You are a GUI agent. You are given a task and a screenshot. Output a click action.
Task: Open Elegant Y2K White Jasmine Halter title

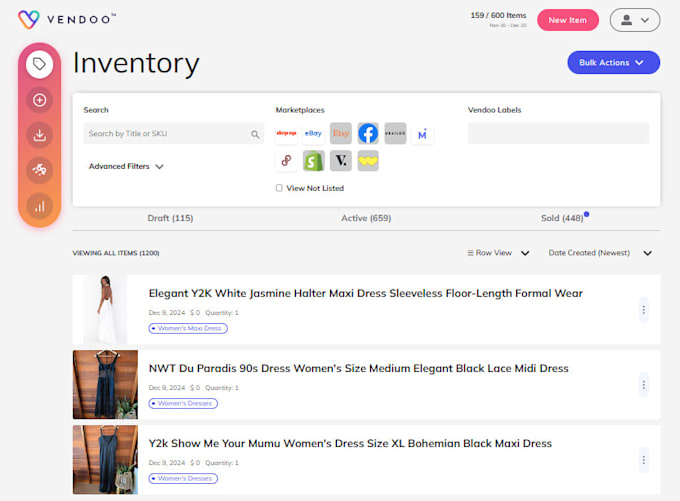pyautogui.click(x=366, y=293)
